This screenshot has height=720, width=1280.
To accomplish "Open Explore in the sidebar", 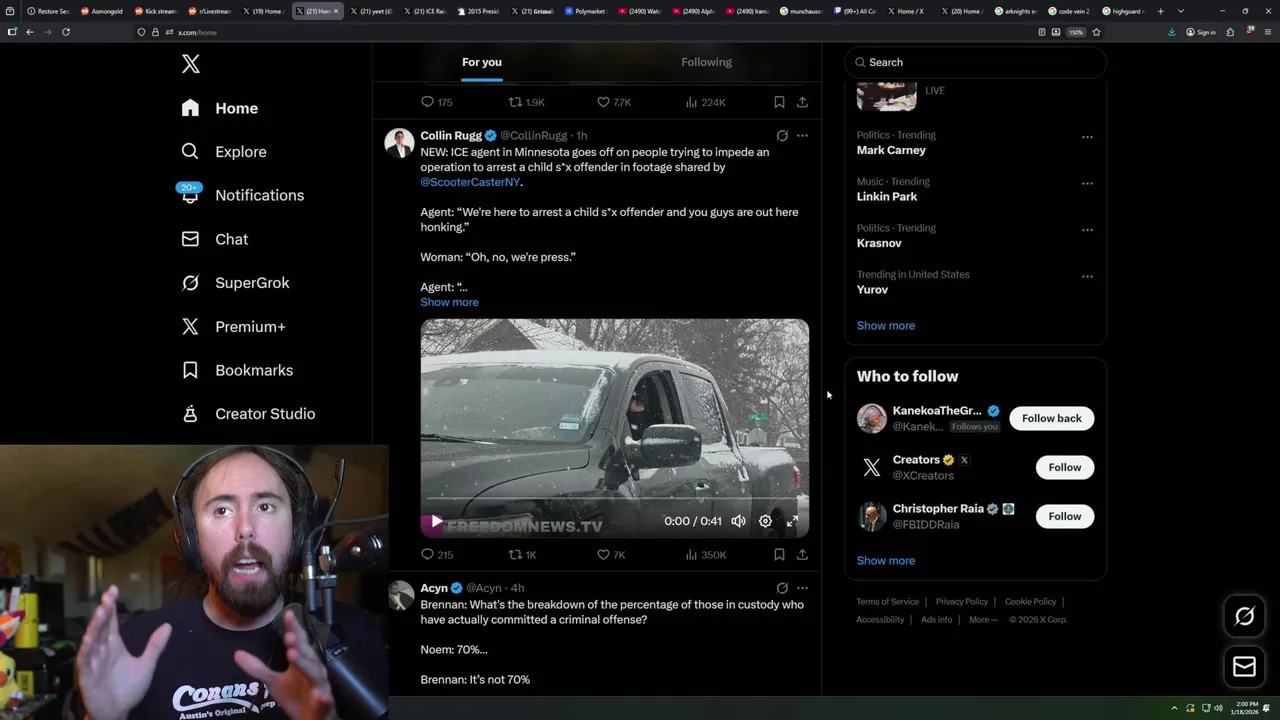I will pyautogui.click(x=224, y=152).
